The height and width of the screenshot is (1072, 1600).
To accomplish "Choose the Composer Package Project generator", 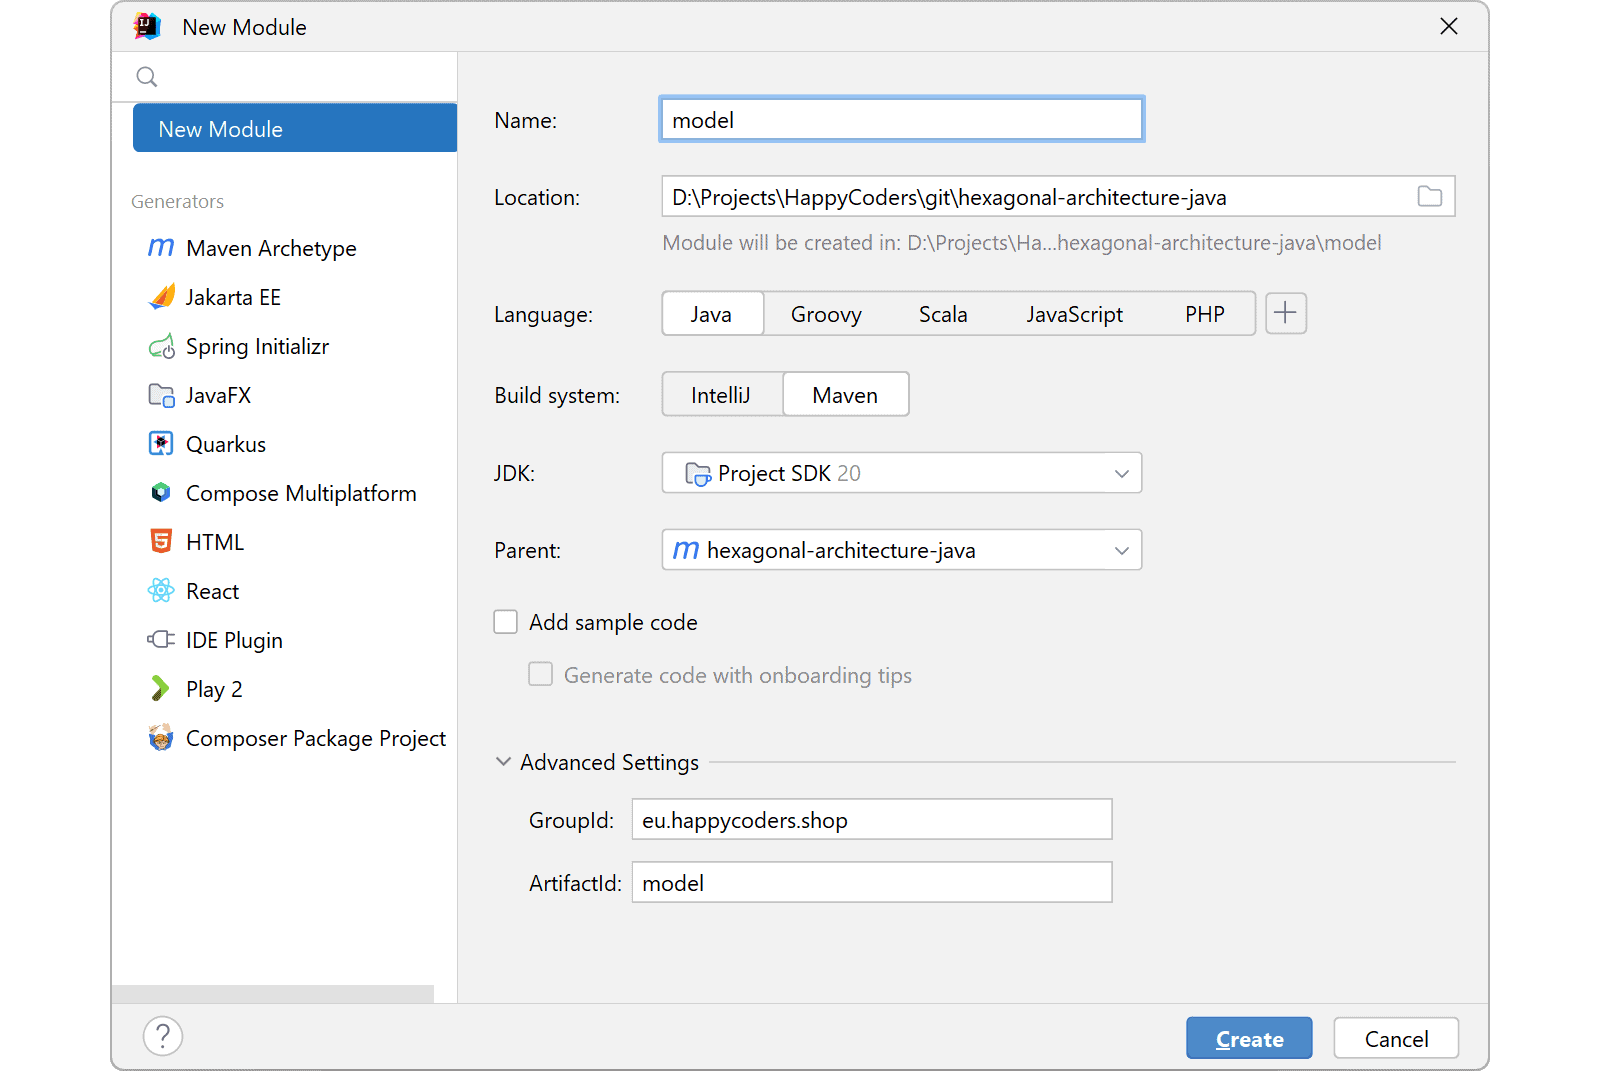I will (x=315, y=738).
